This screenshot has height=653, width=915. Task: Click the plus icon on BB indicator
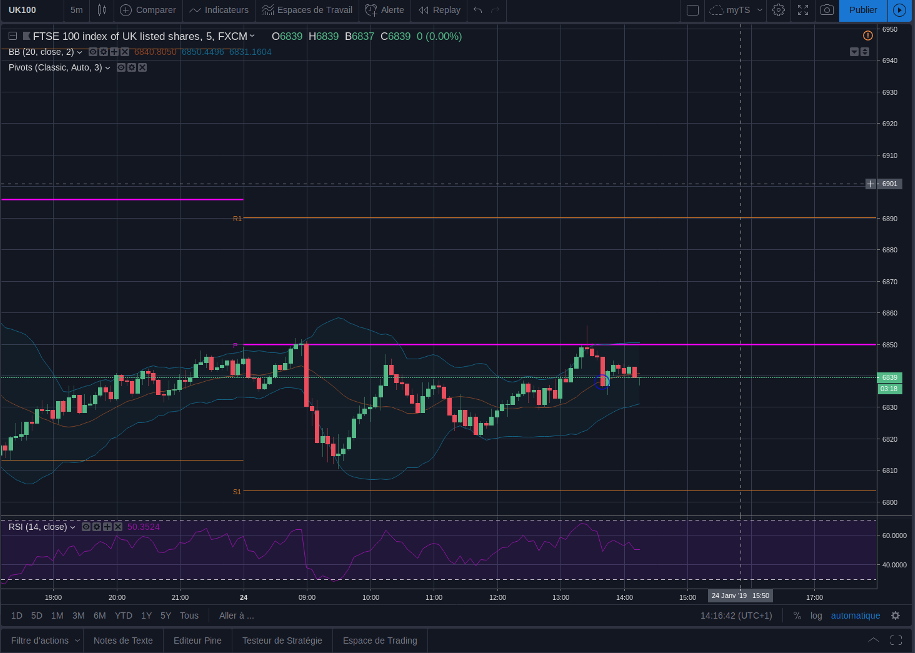pyautogui.click(x=114, y=52)
